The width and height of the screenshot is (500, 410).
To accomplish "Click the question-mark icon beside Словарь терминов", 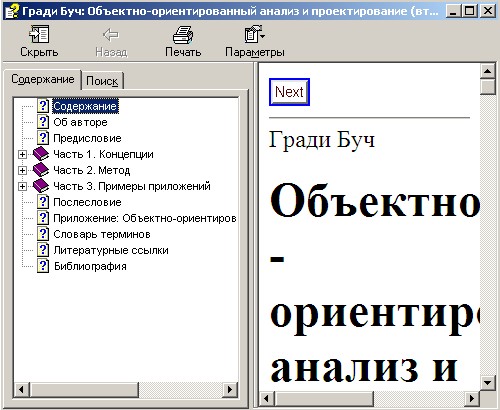I will coord(43,234).
